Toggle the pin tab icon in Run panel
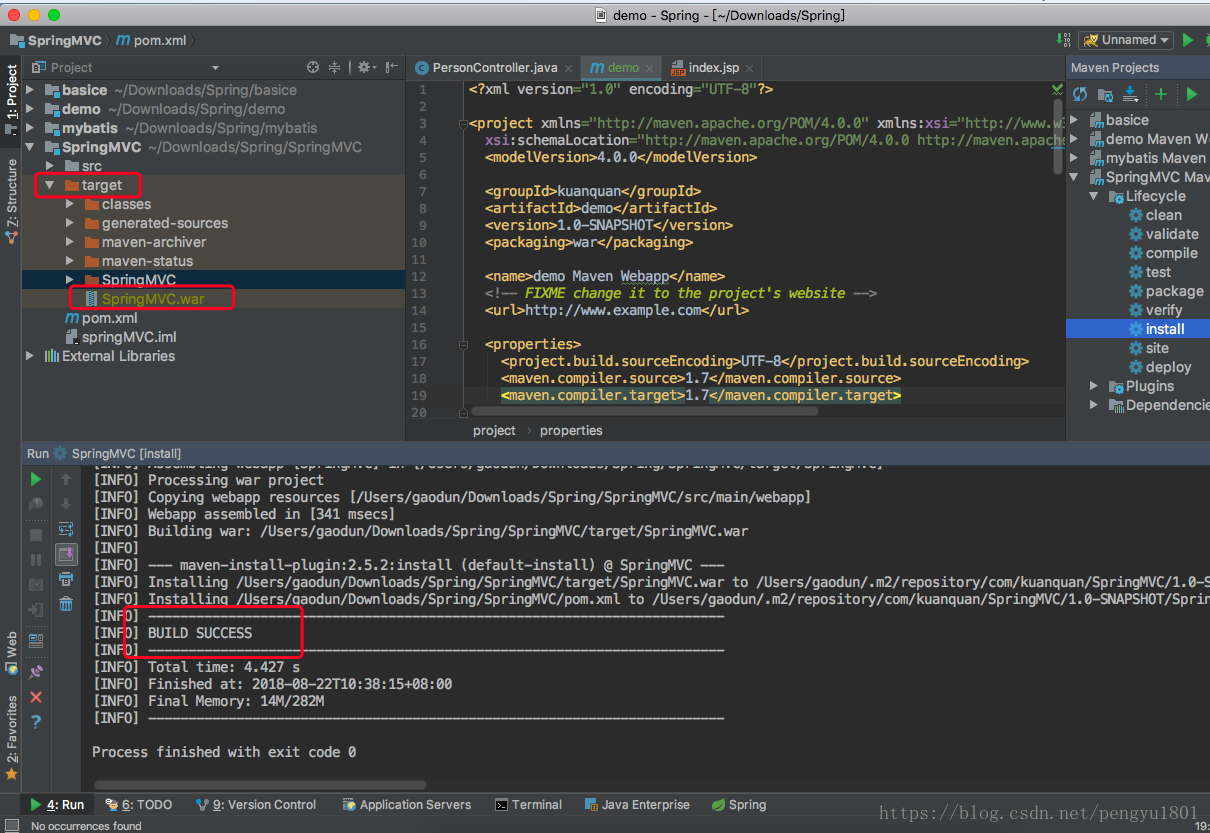This screenshot has height=833, width=1210. (36, 671)
